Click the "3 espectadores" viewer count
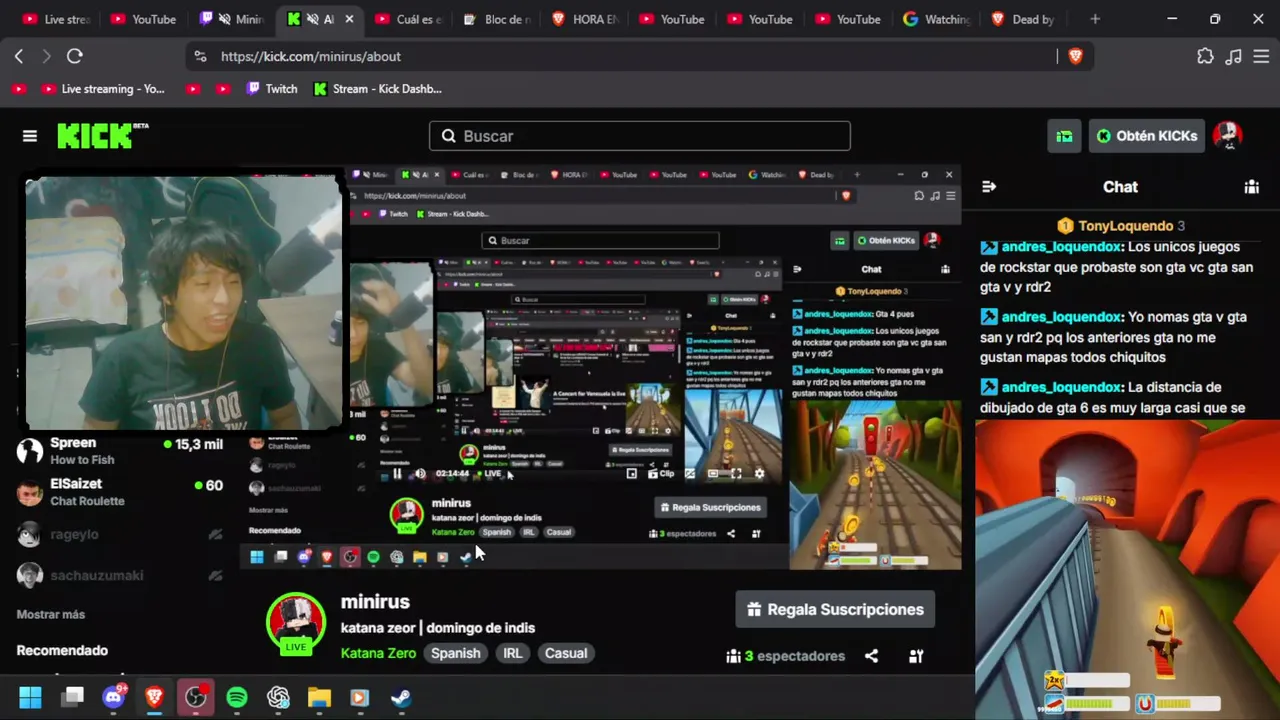Screen dimensions: 1280x720 click(x=786, y=656)
